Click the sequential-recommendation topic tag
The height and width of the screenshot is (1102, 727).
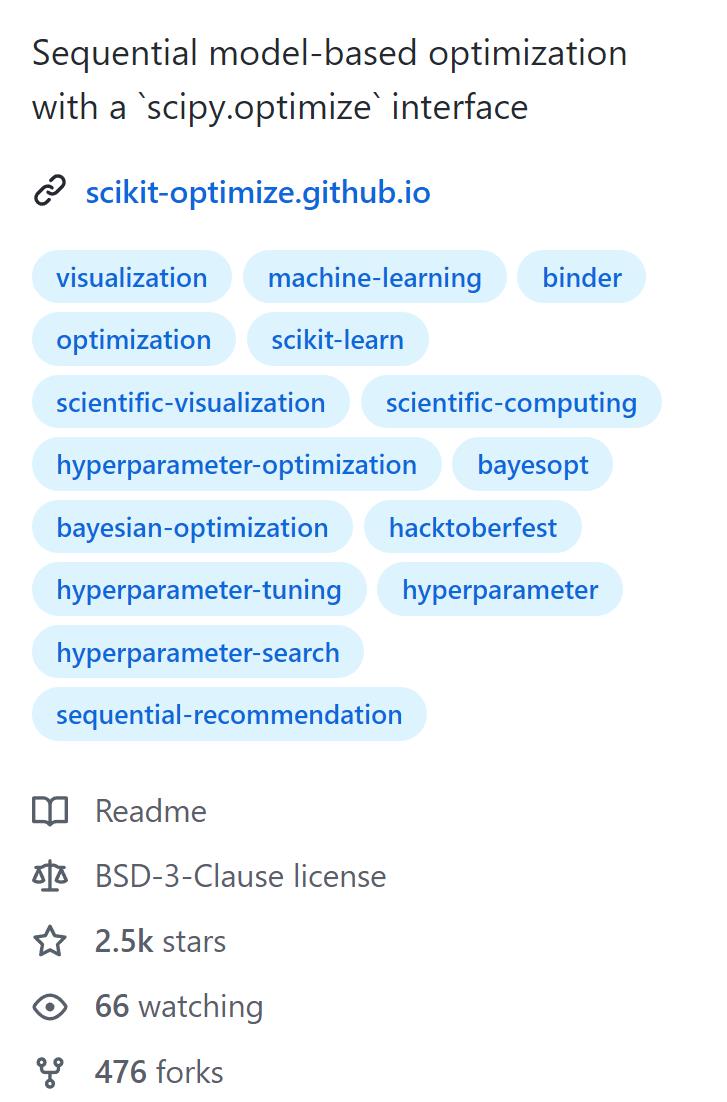click(229, 714)
